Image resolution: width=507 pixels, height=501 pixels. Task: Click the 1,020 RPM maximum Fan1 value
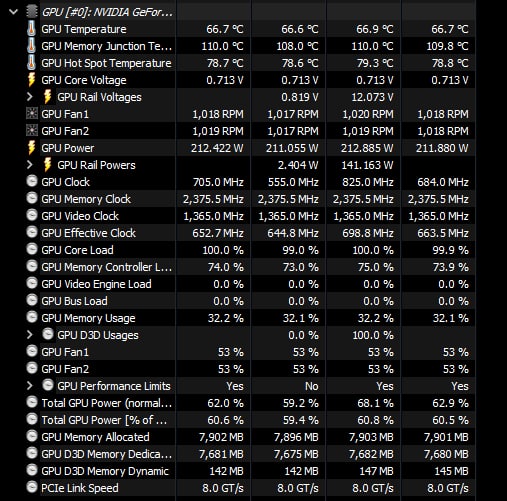point(368,114)
